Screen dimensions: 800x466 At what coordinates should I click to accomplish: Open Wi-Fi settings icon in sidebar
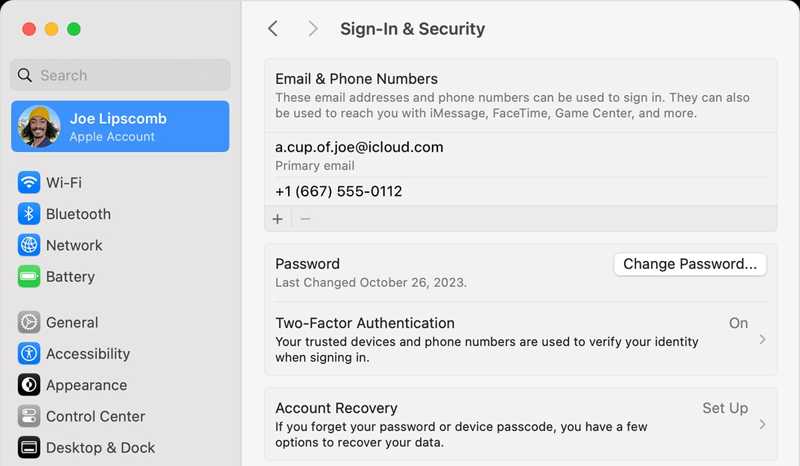29,182
